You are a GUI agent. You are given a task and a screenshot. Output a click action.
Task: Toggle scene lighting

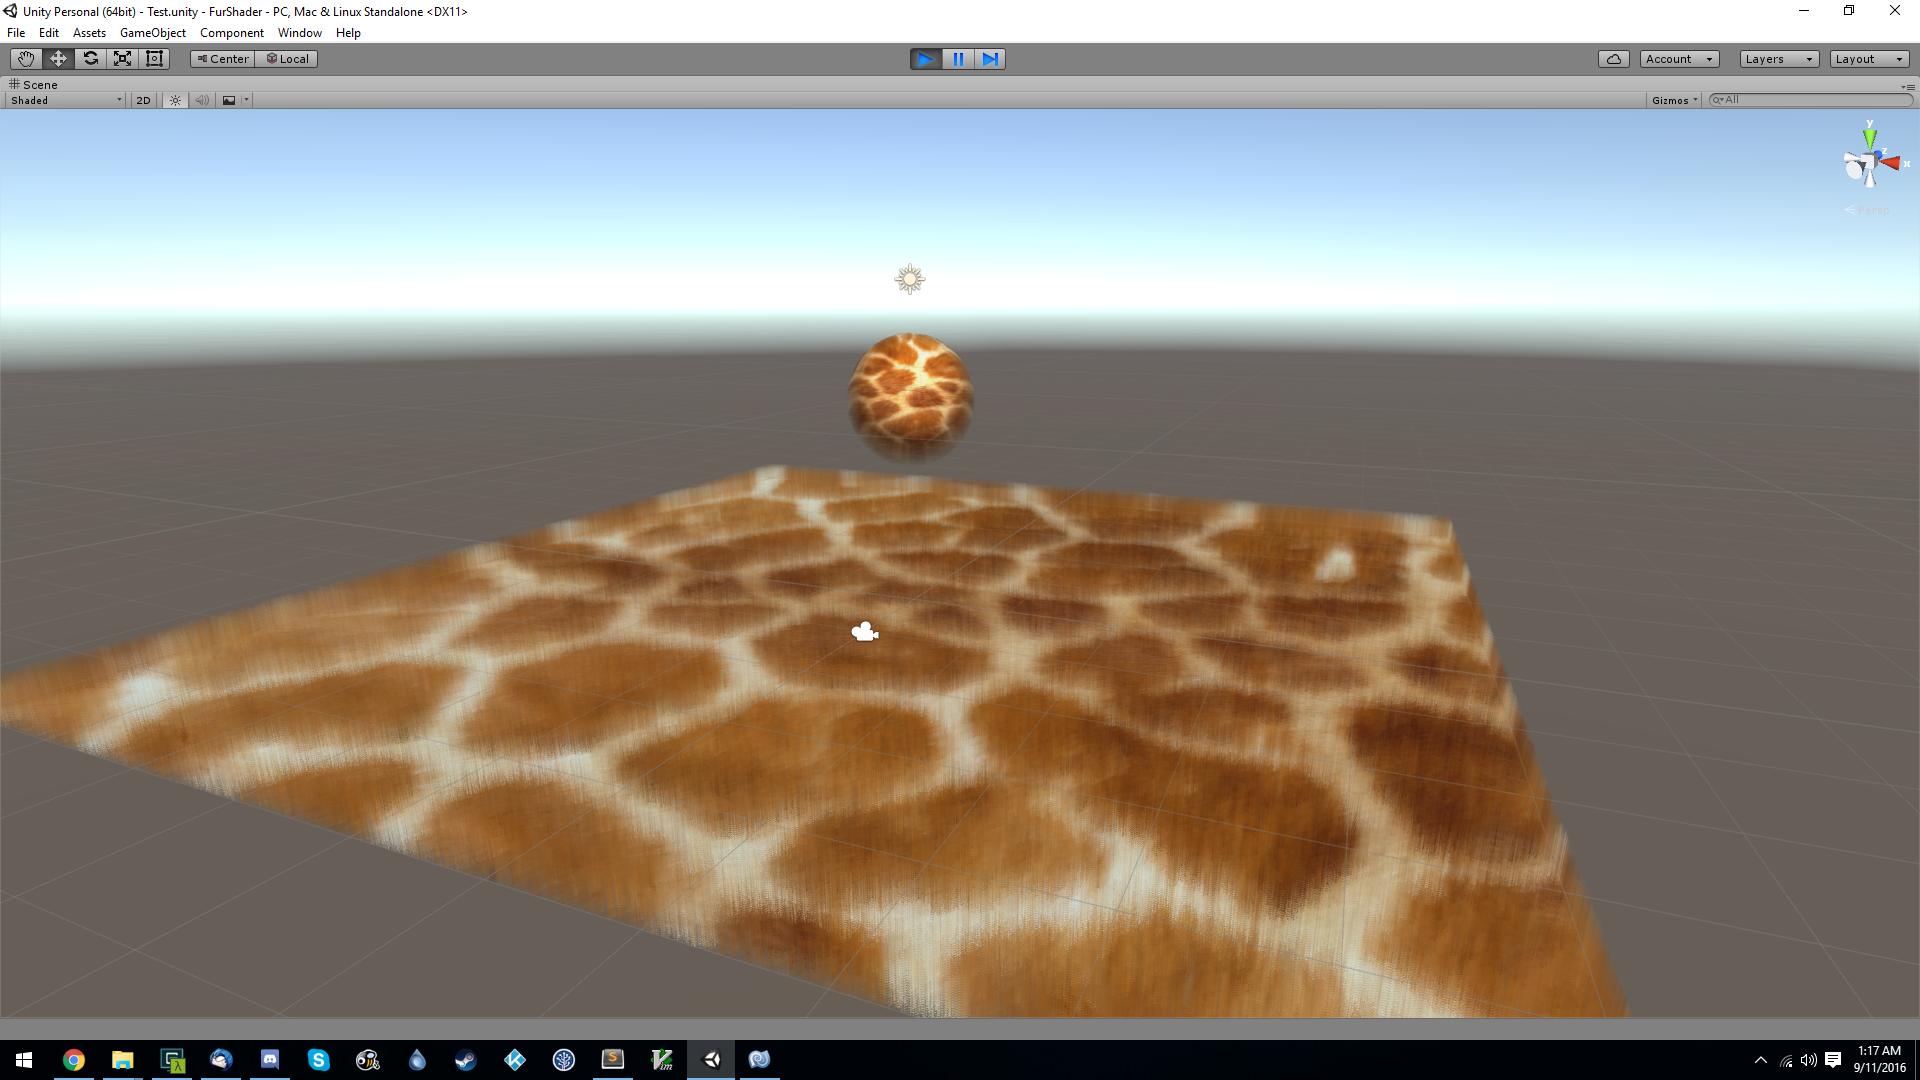tap(174, 100)
